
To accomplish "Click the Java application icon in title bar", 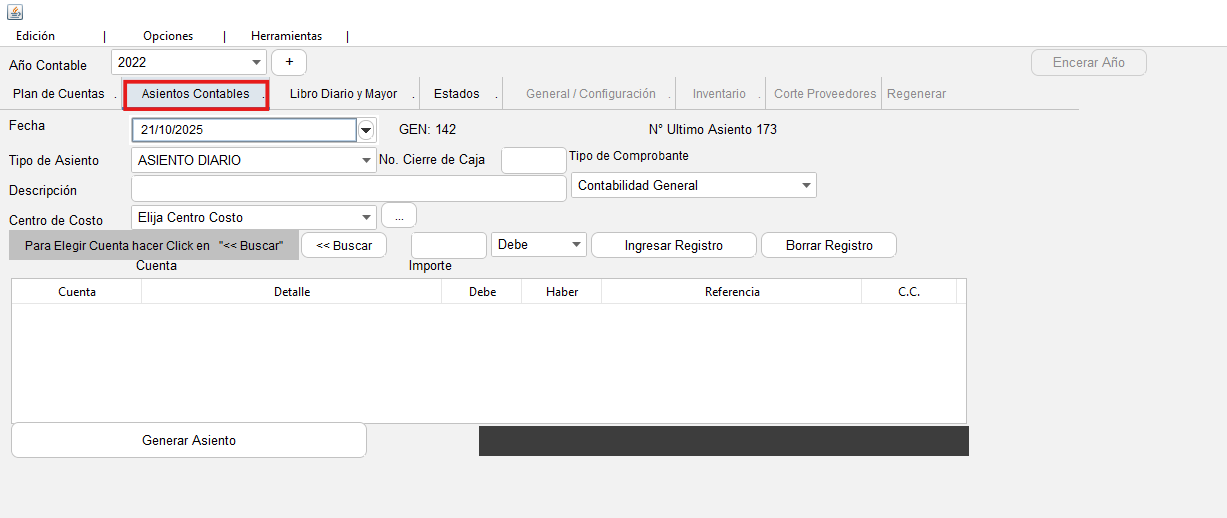I will (x=15, y=12).
